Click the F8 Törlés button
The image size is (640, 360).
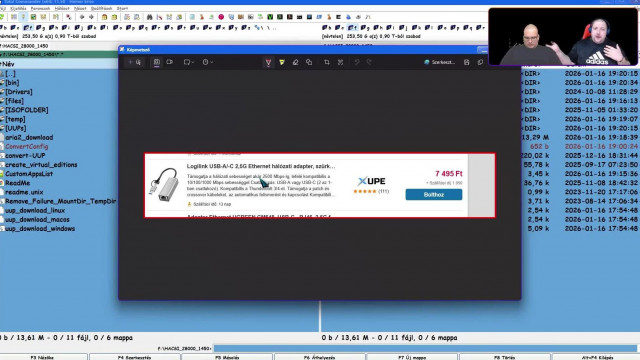click(x=505, y=357)
